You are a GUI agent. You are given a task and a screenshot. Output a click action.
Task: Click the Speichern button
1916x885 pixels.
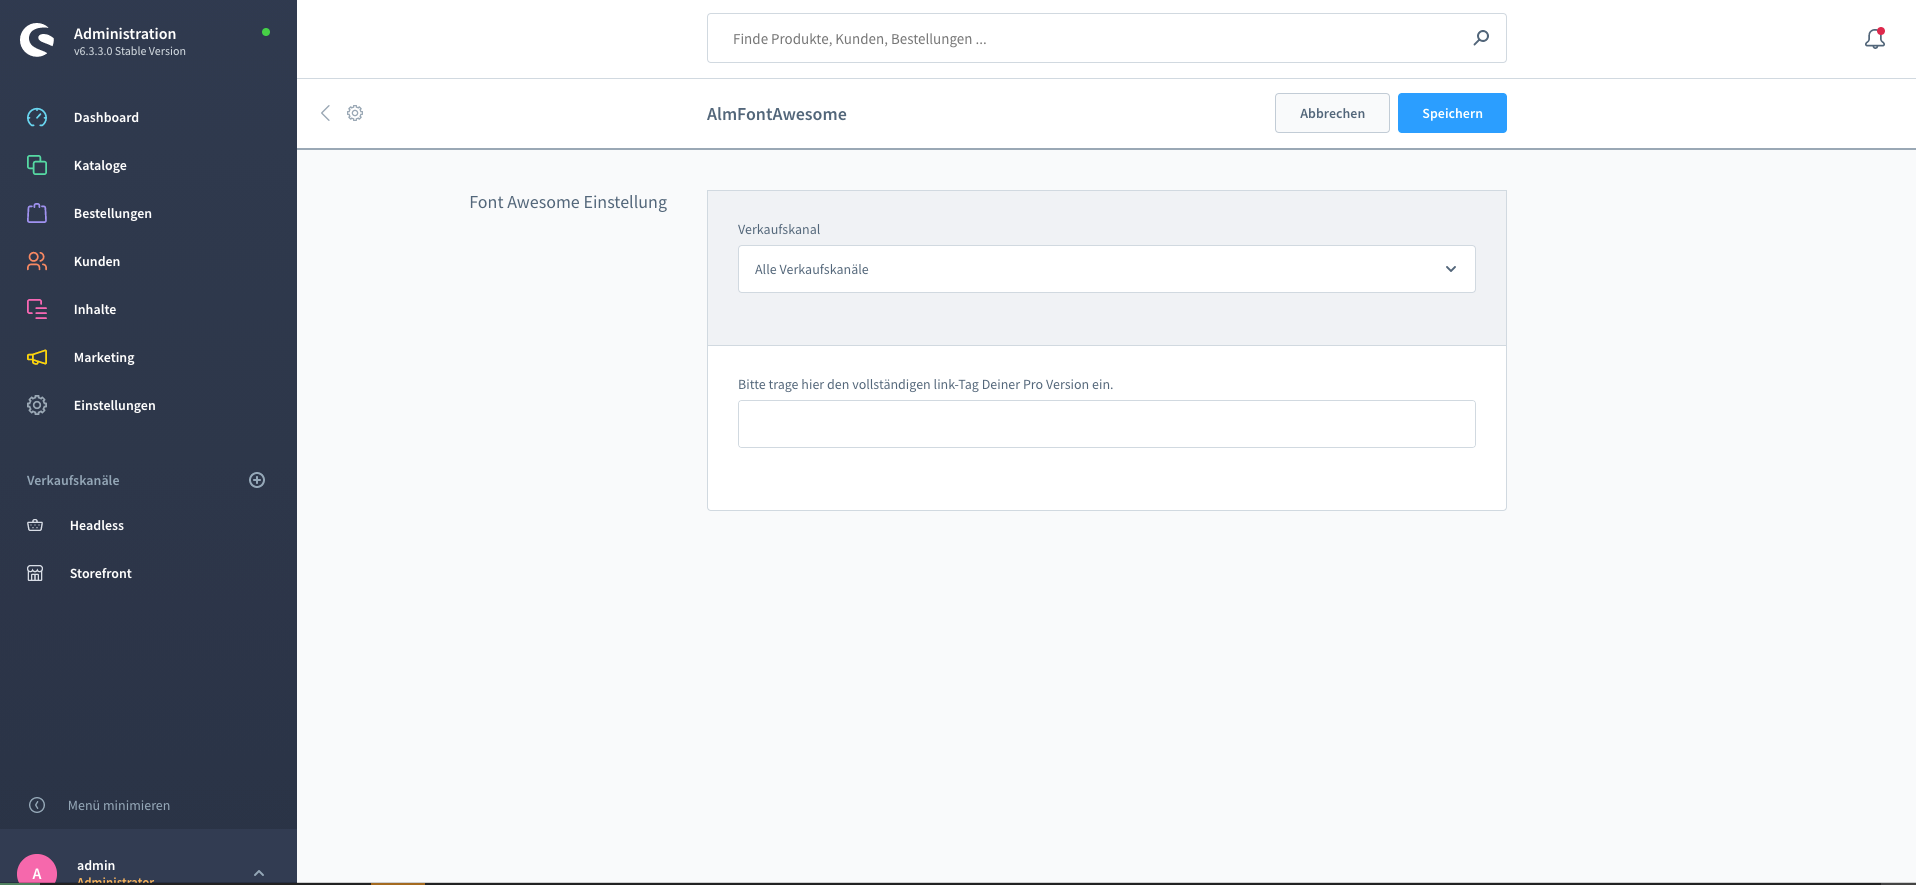(1452, 113)
